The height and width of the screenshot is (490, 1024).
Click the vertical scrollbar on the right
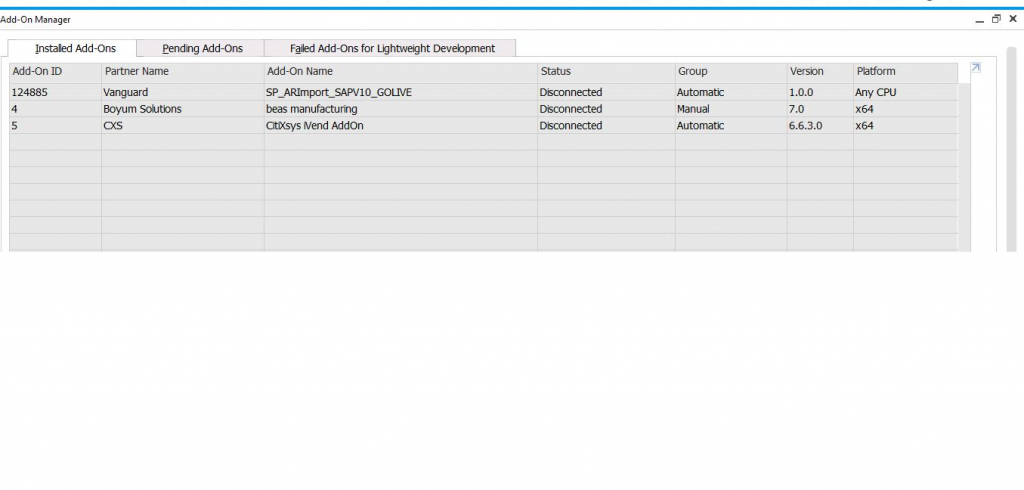(x=1011, y=150)
